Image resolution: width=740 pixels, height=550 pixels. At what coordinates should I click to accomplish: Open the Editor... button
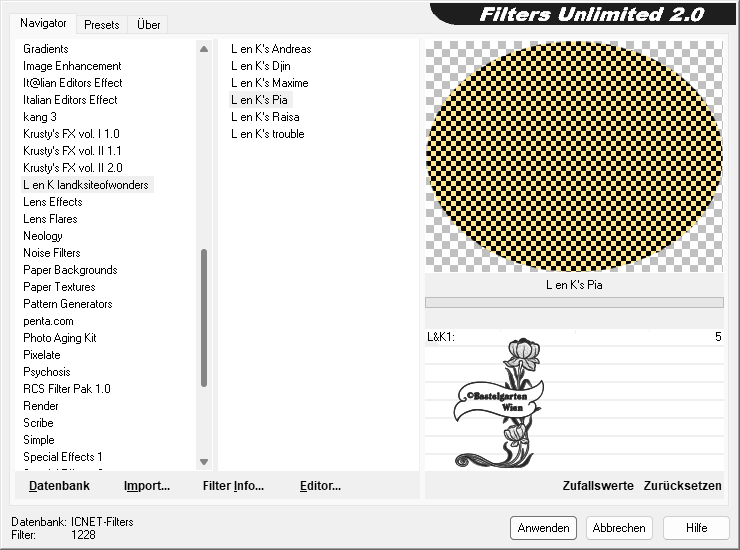click(320, 486)
